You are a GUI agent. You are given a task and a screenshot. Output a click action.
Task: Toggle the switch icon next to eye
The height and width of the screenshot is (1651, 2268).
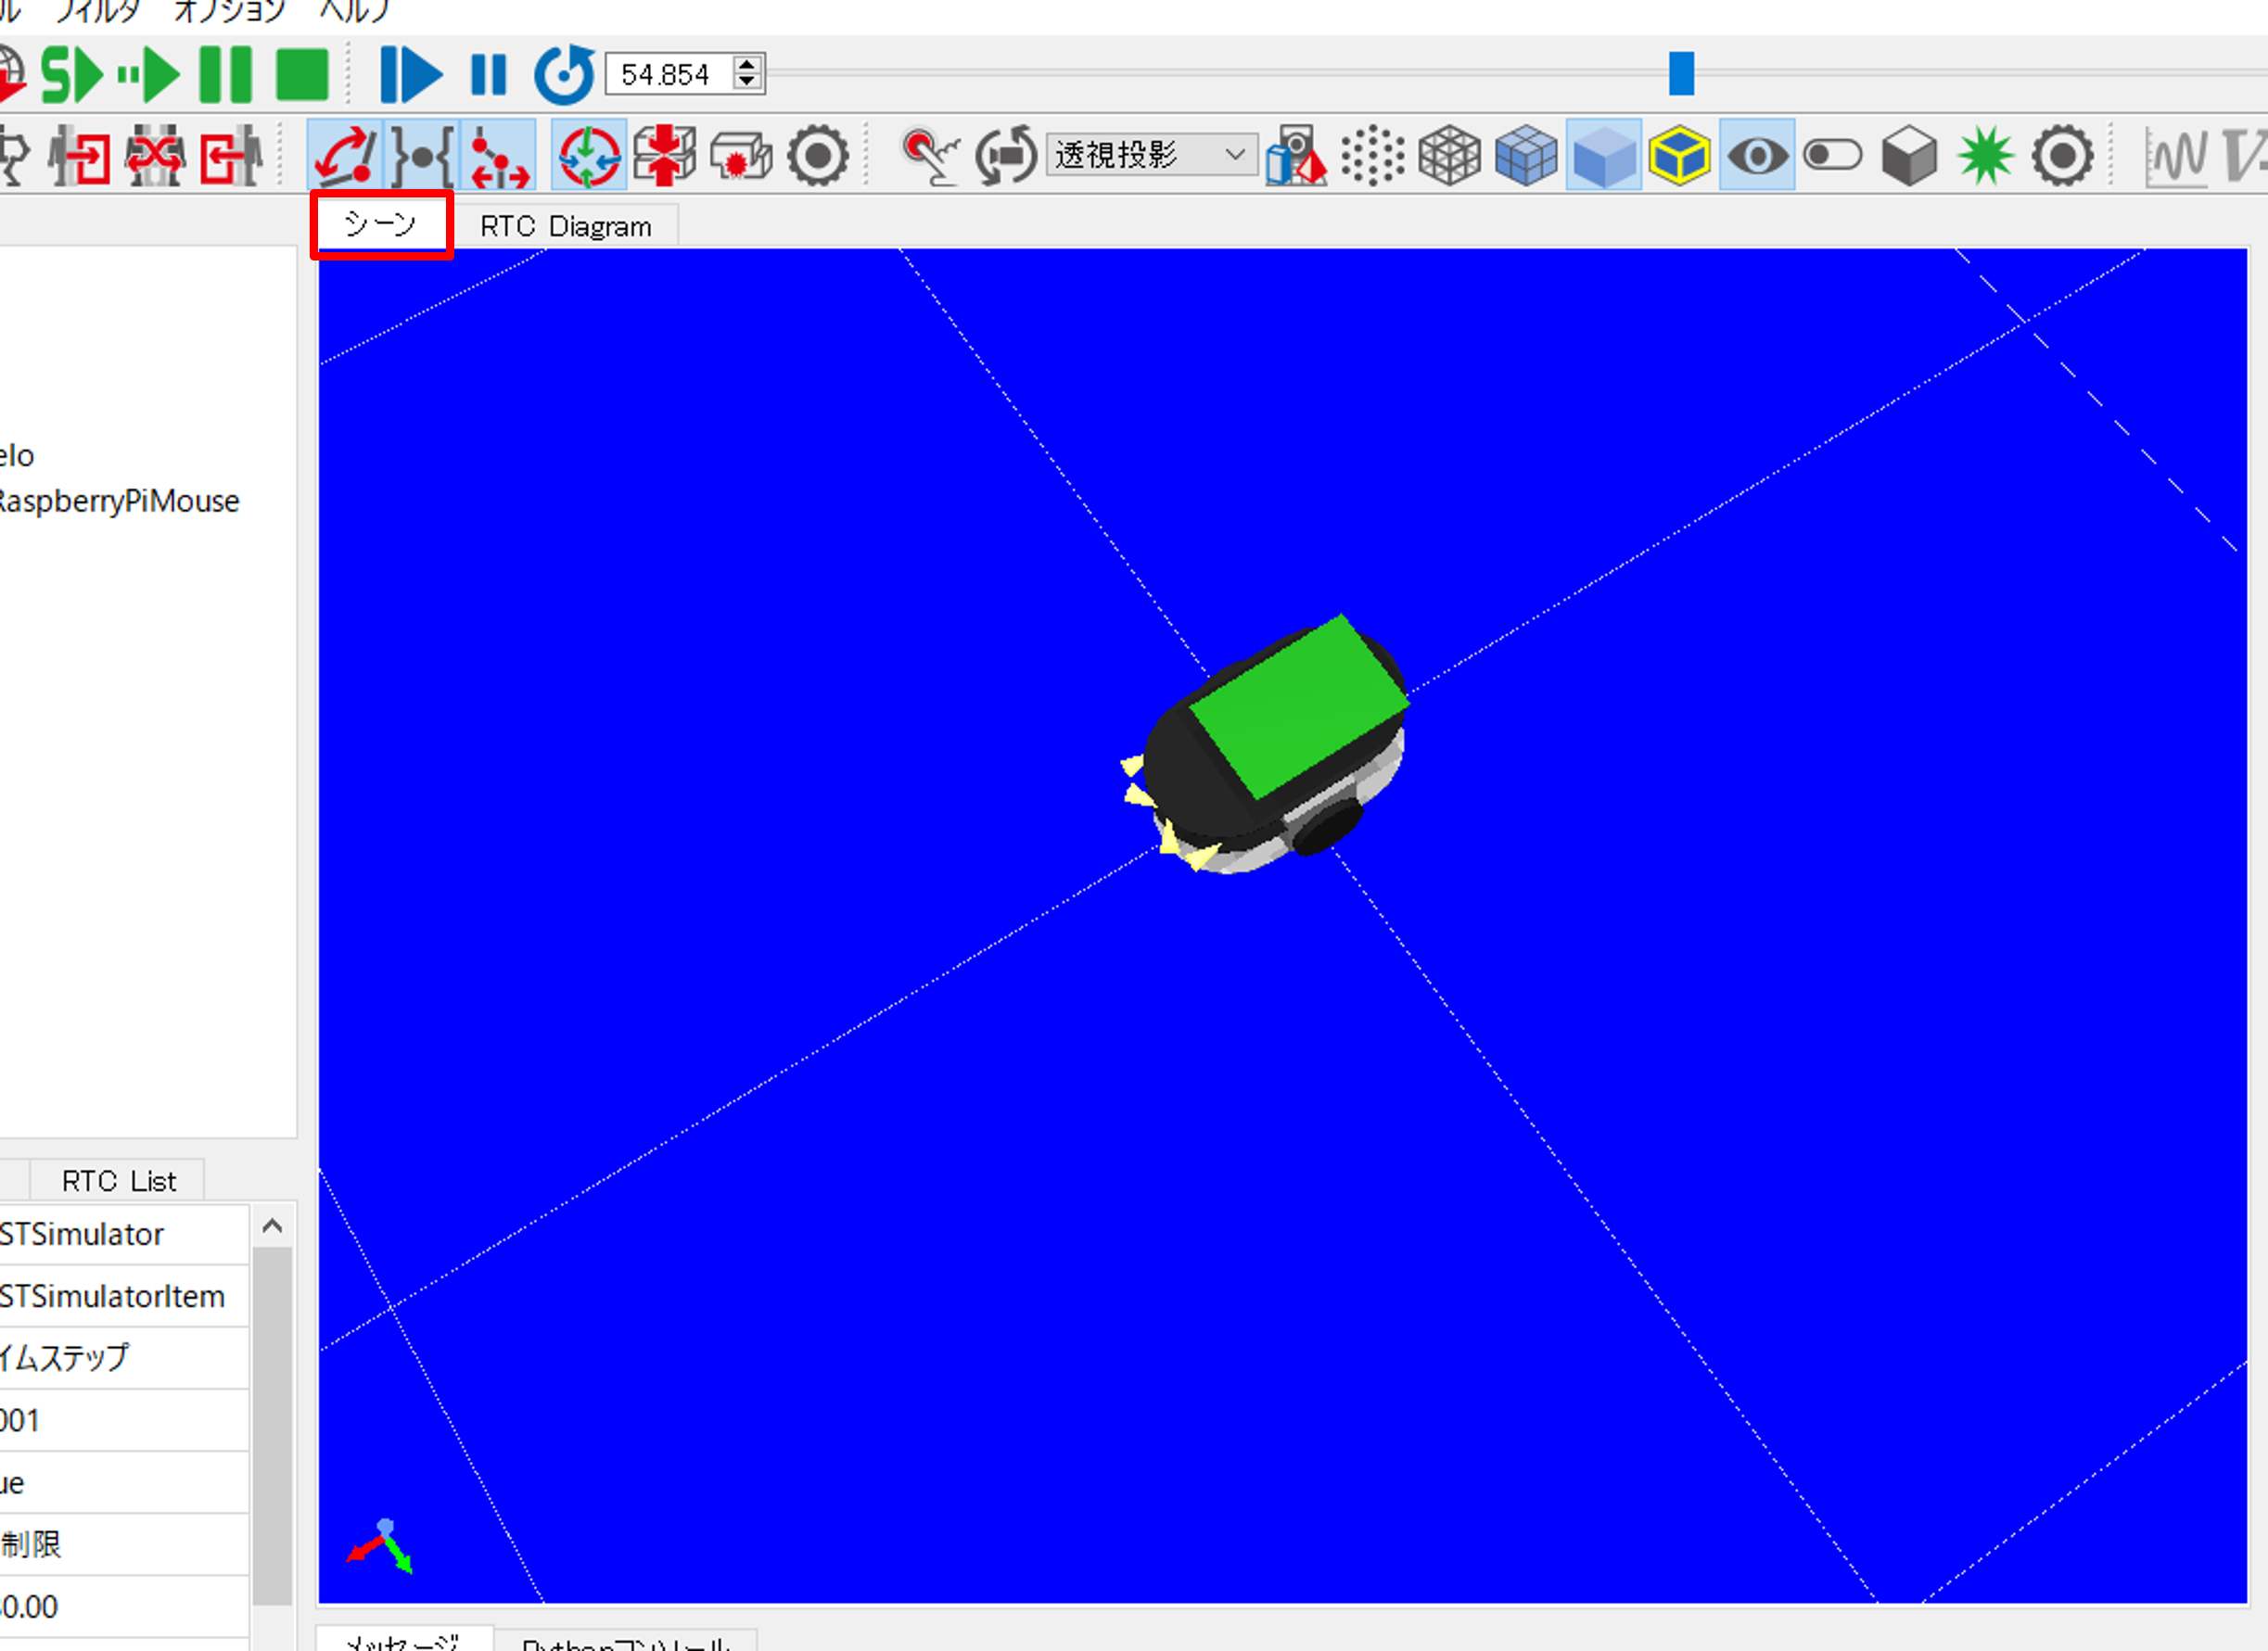pyautogui.click(x=1832, y=156)
